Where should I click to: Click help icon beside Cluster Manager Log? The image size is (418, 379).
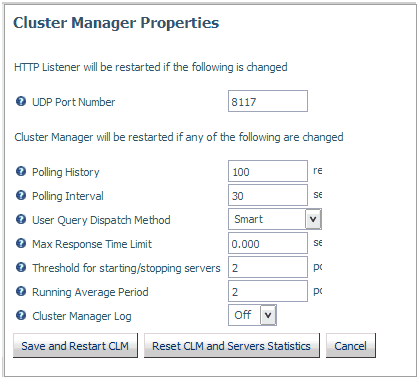(21, 315)
